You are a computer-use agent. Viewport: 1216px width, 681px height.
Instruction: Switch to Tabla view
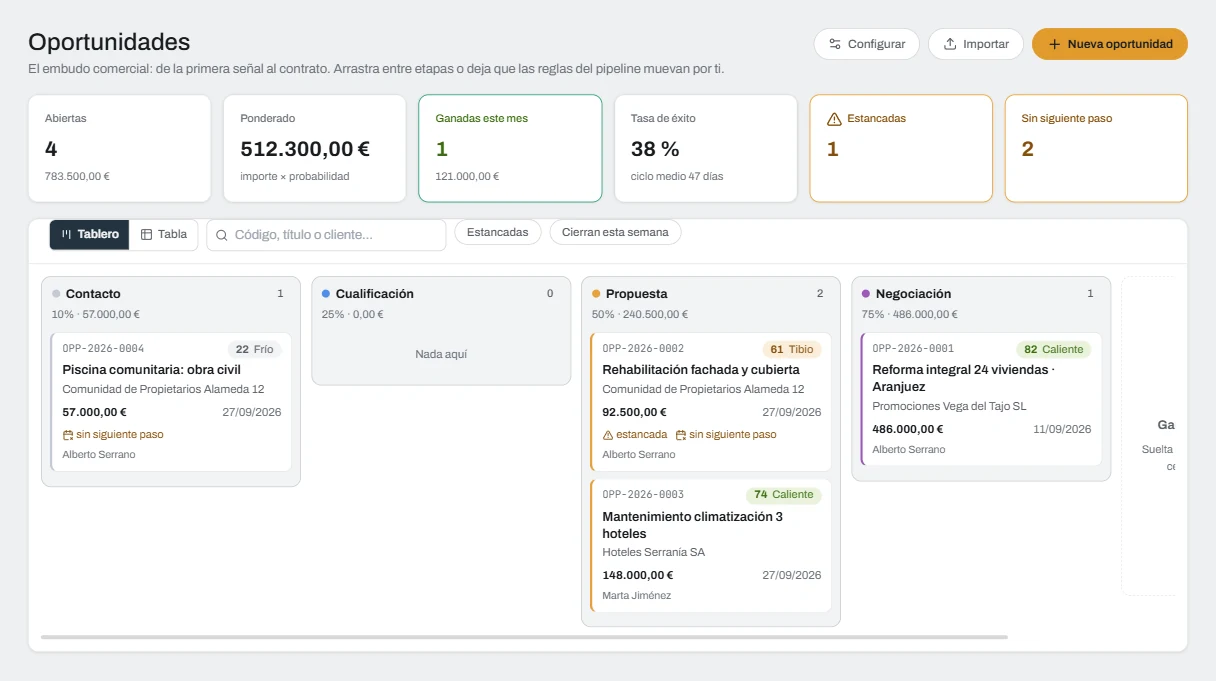[x=164, y=234]
